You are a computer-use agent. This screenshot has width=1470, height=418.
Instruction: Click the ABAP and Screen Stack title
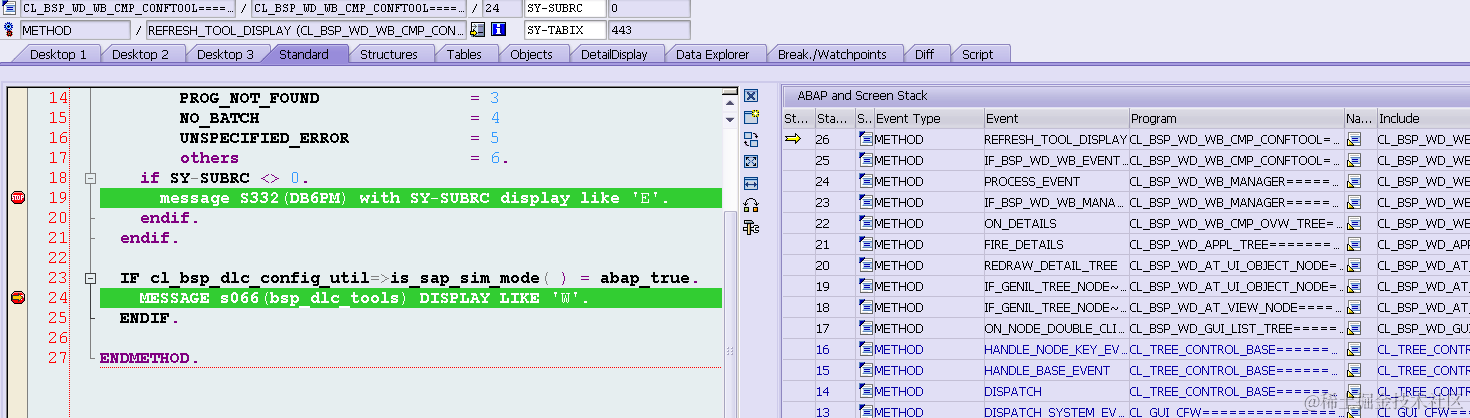(x=862, y=96)
